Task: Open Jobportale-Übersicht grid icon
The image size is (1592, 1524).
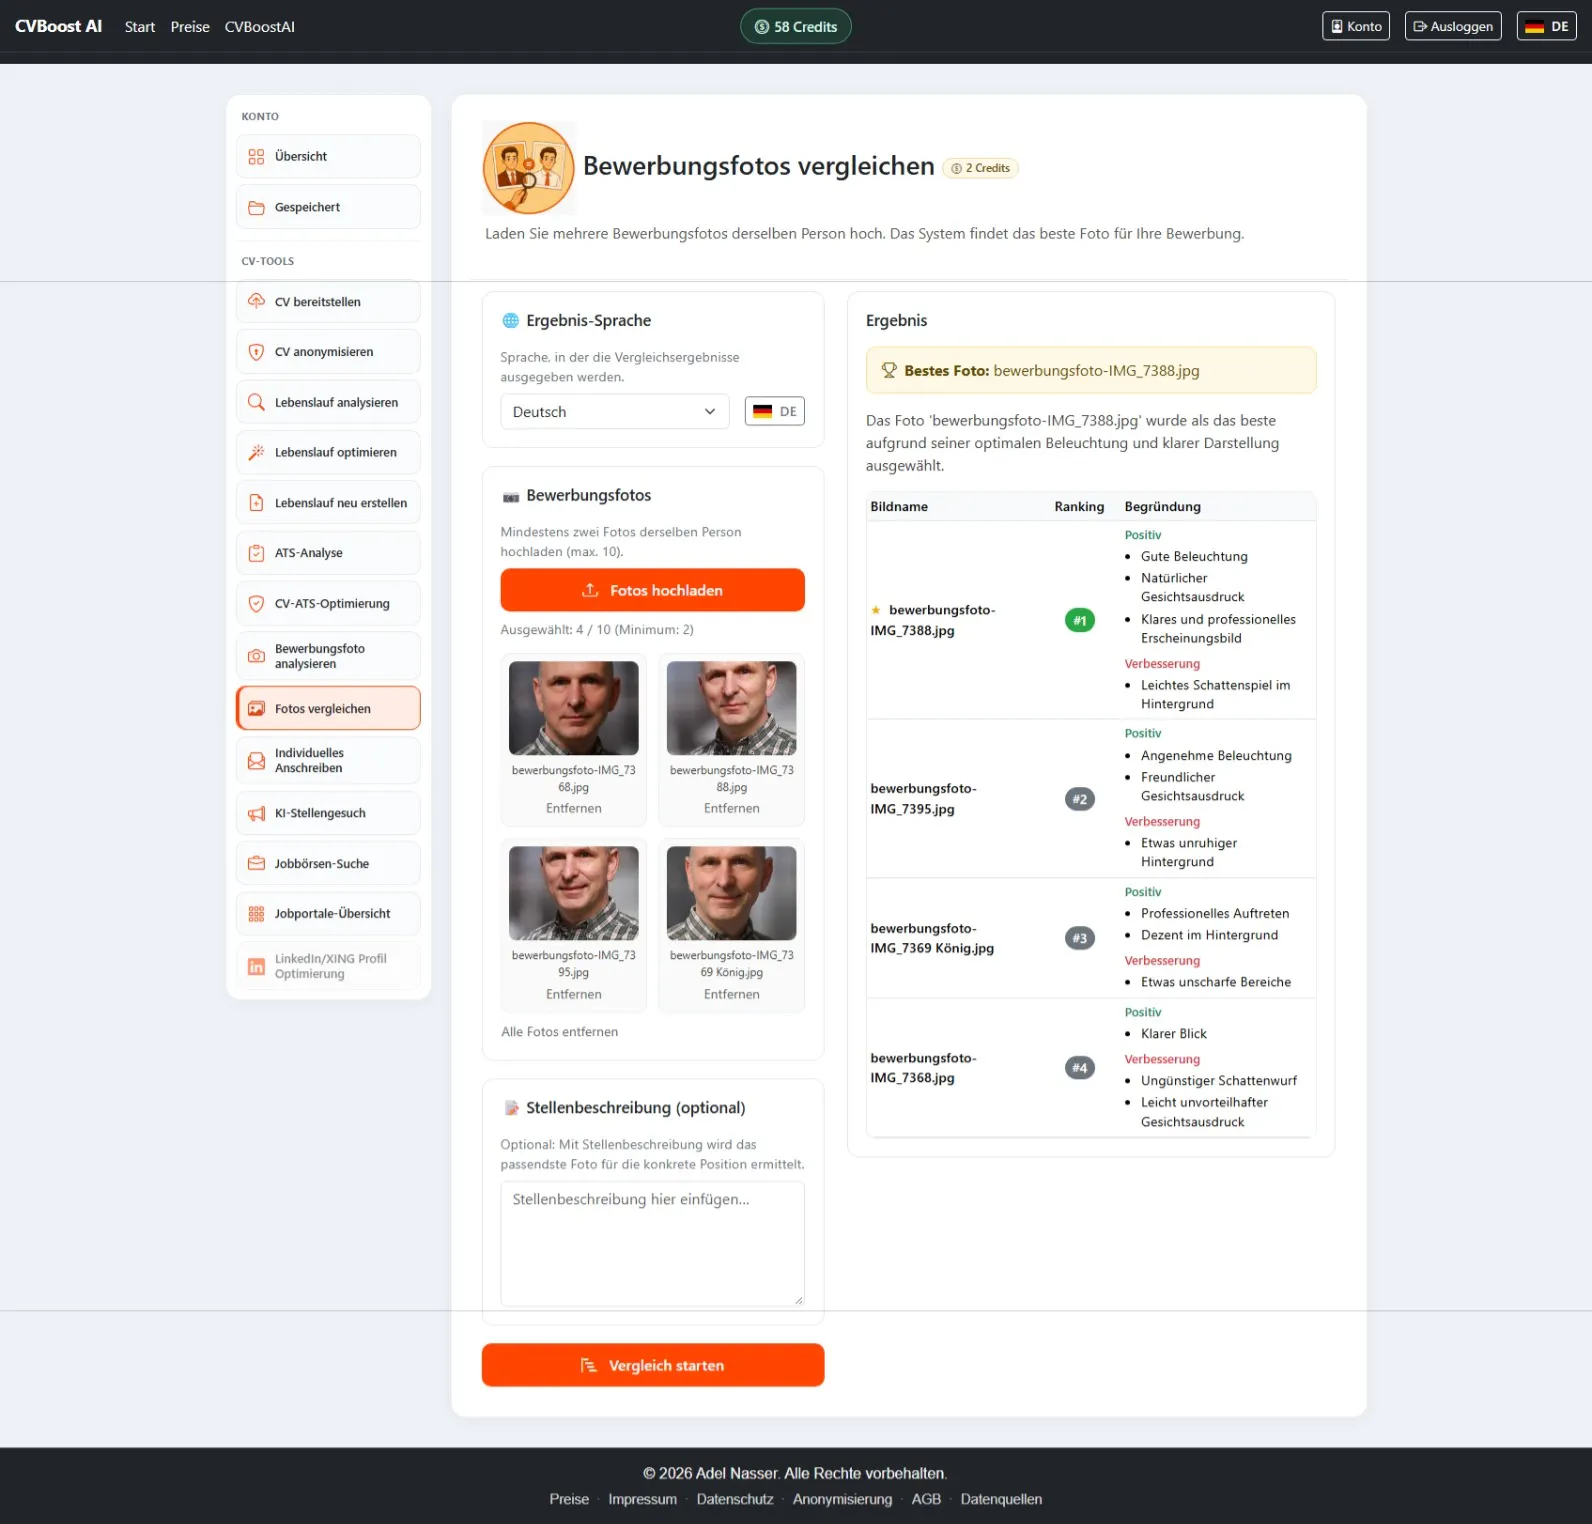Action: tap(256, 914)
